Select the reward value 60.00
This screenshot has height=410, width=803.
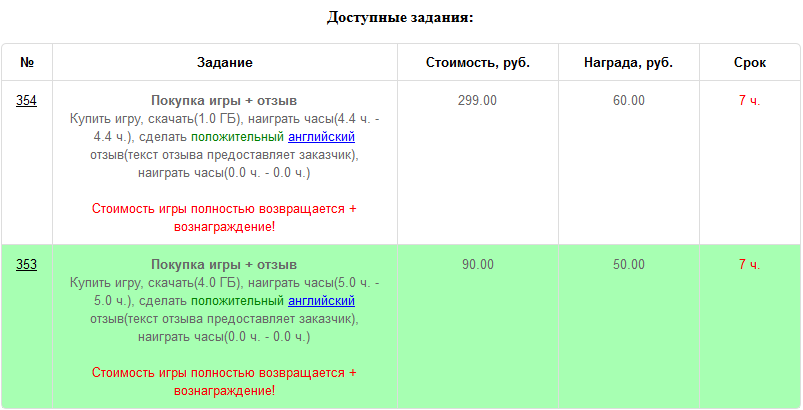tap(629, 100)
